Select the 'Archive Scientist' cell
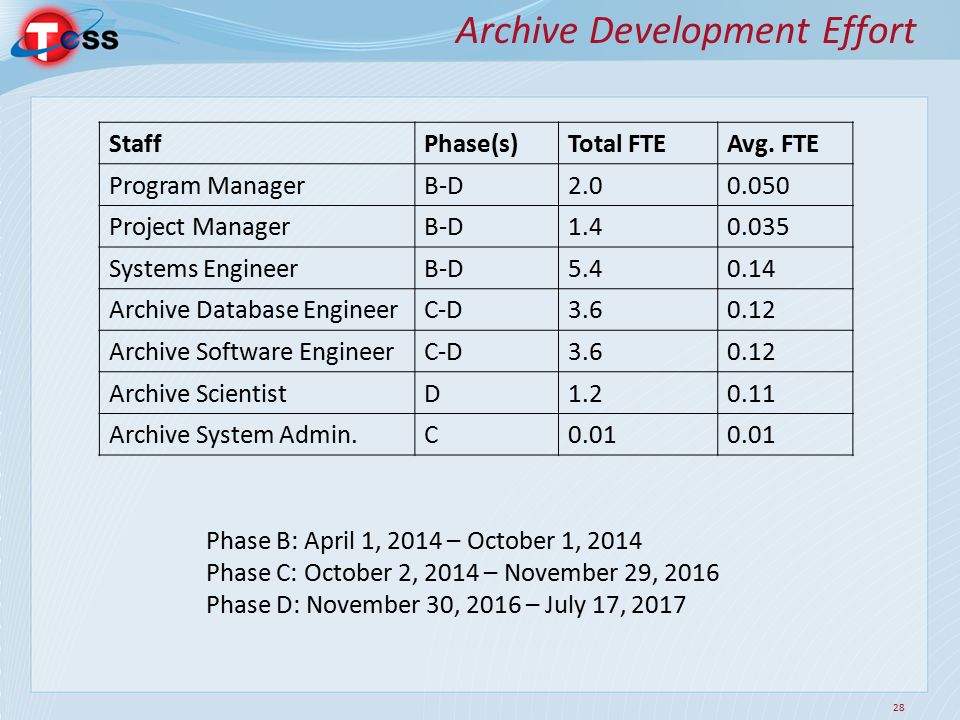The width and height of the screenshot is (960, 720). [x=257, y=393]
